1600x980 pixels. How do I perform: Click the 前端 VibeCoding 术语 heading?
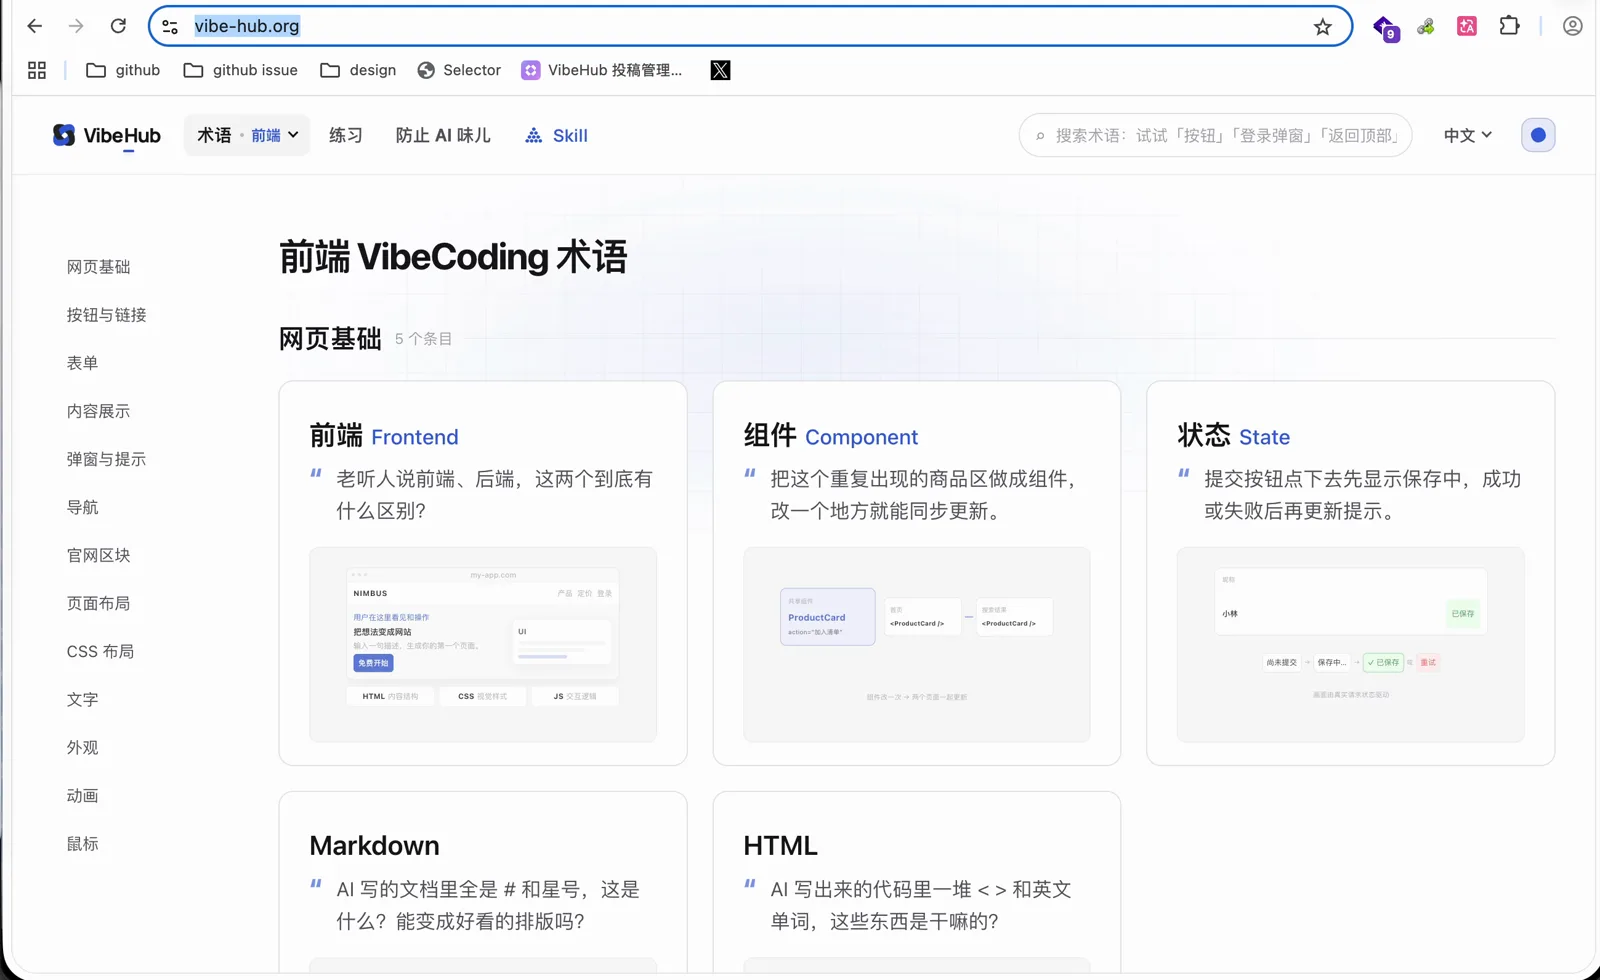pyautogui.click(x=453, y=257)
